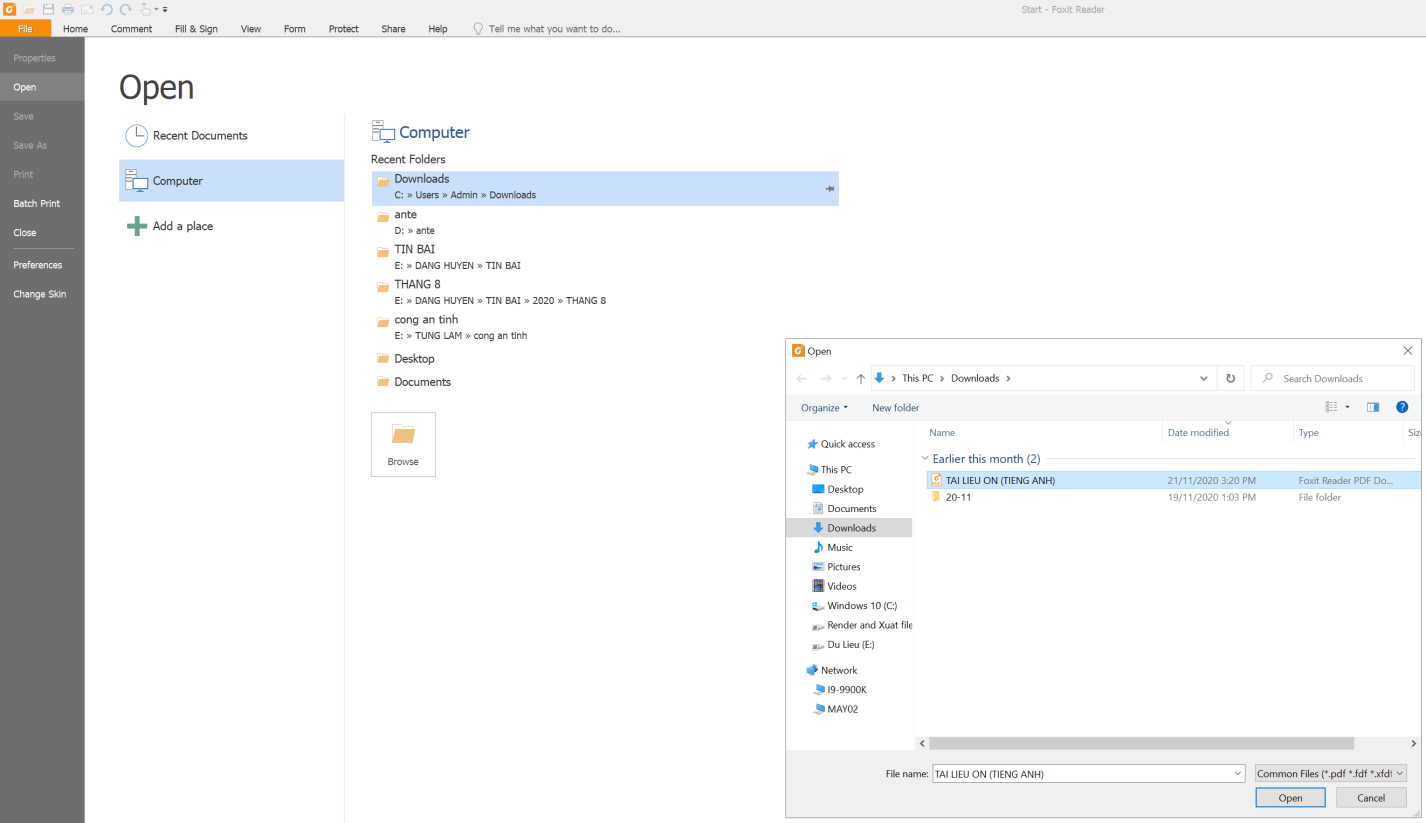The width and height of the screenshot is (1426, 823).
Task: Click the Open folder icon in quick access toolbar
Action: 29,9
